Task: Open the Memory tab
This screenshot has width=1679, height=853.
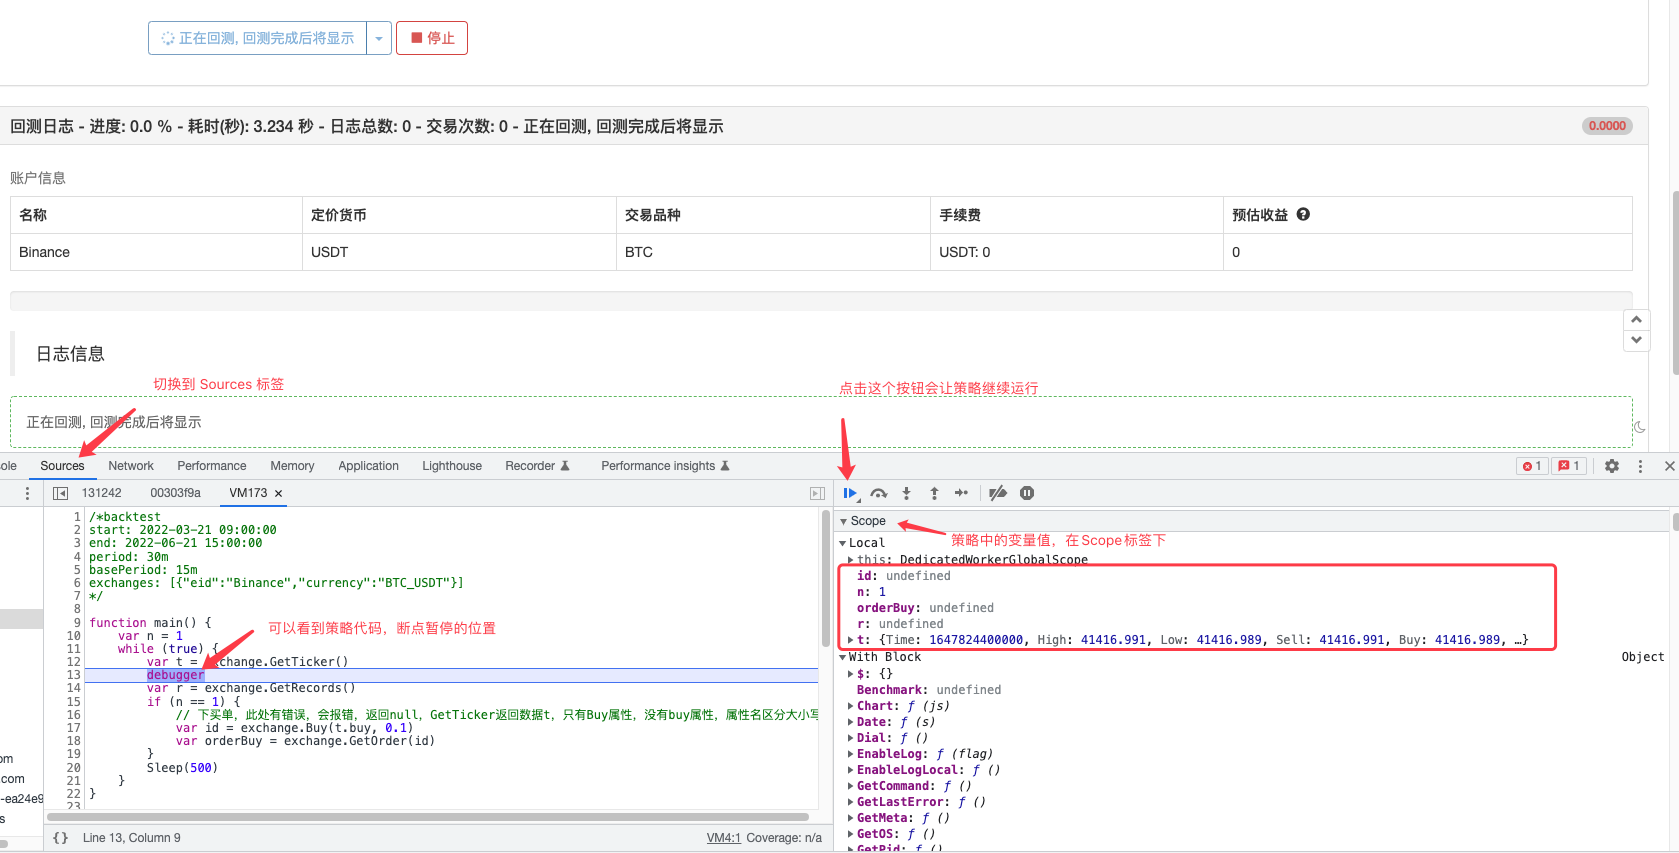Action: tap(292, 466)
